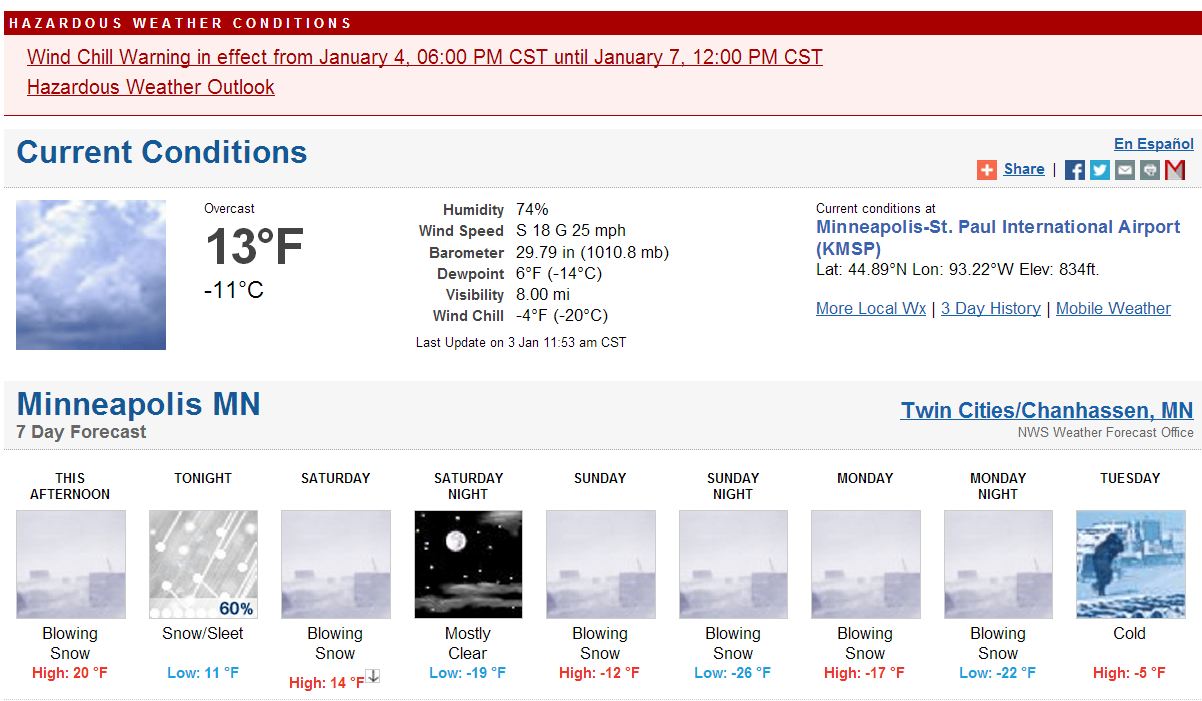1202x701 pixels.
Task: Click the Share text link
Action: click(1024, 169)
